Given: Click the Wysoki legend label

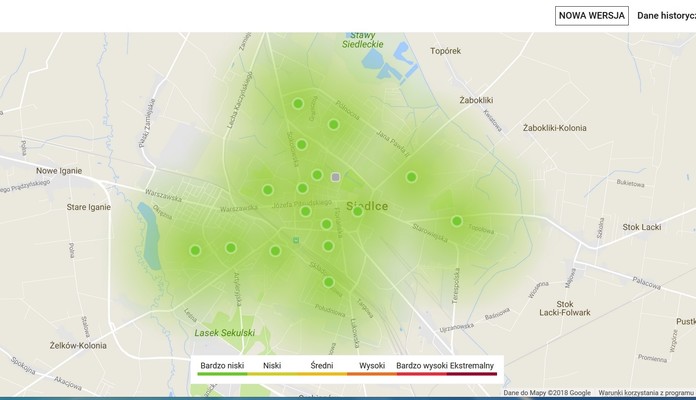Looking at the screenshot, I should click(372, 366).
